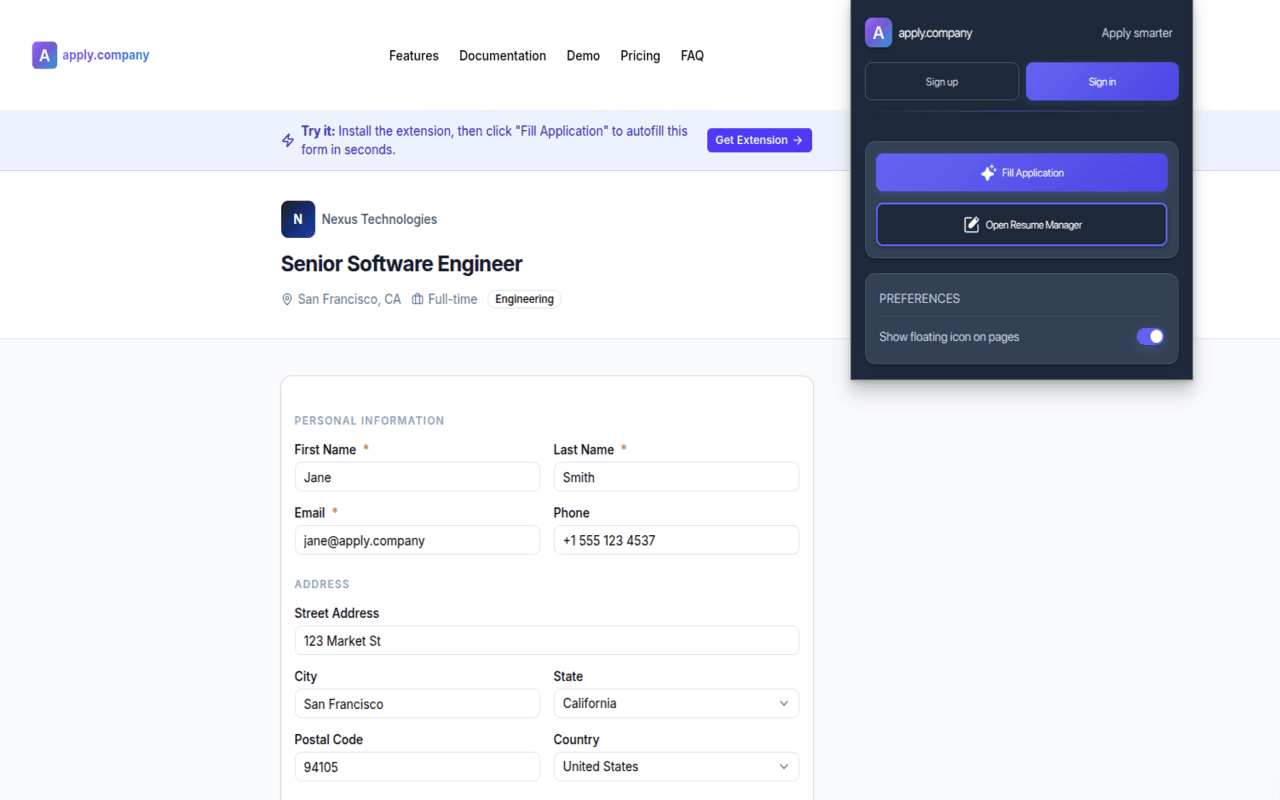The width and height of the screenshot is (1280, 800).
Task: Click the pencil icon beside Open Resume Manager
Action: pyautogui.click(x=970, y=224)
